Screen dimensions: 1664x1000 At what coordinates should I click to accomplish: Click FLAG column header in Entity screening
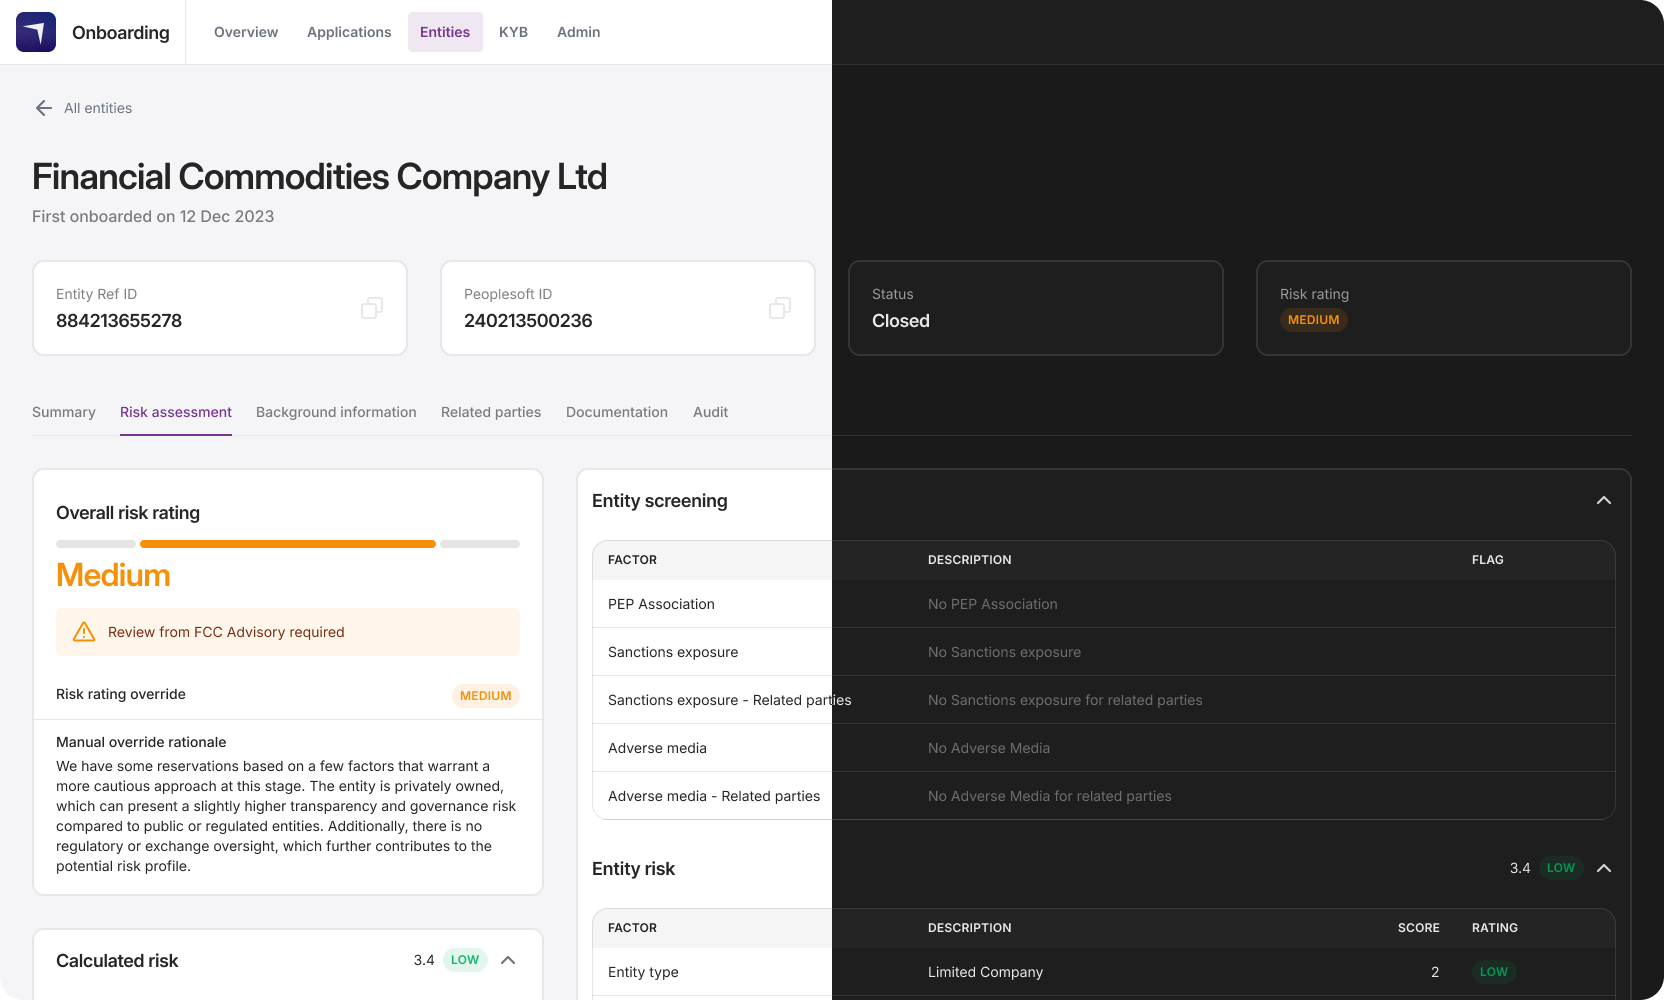1488,560
